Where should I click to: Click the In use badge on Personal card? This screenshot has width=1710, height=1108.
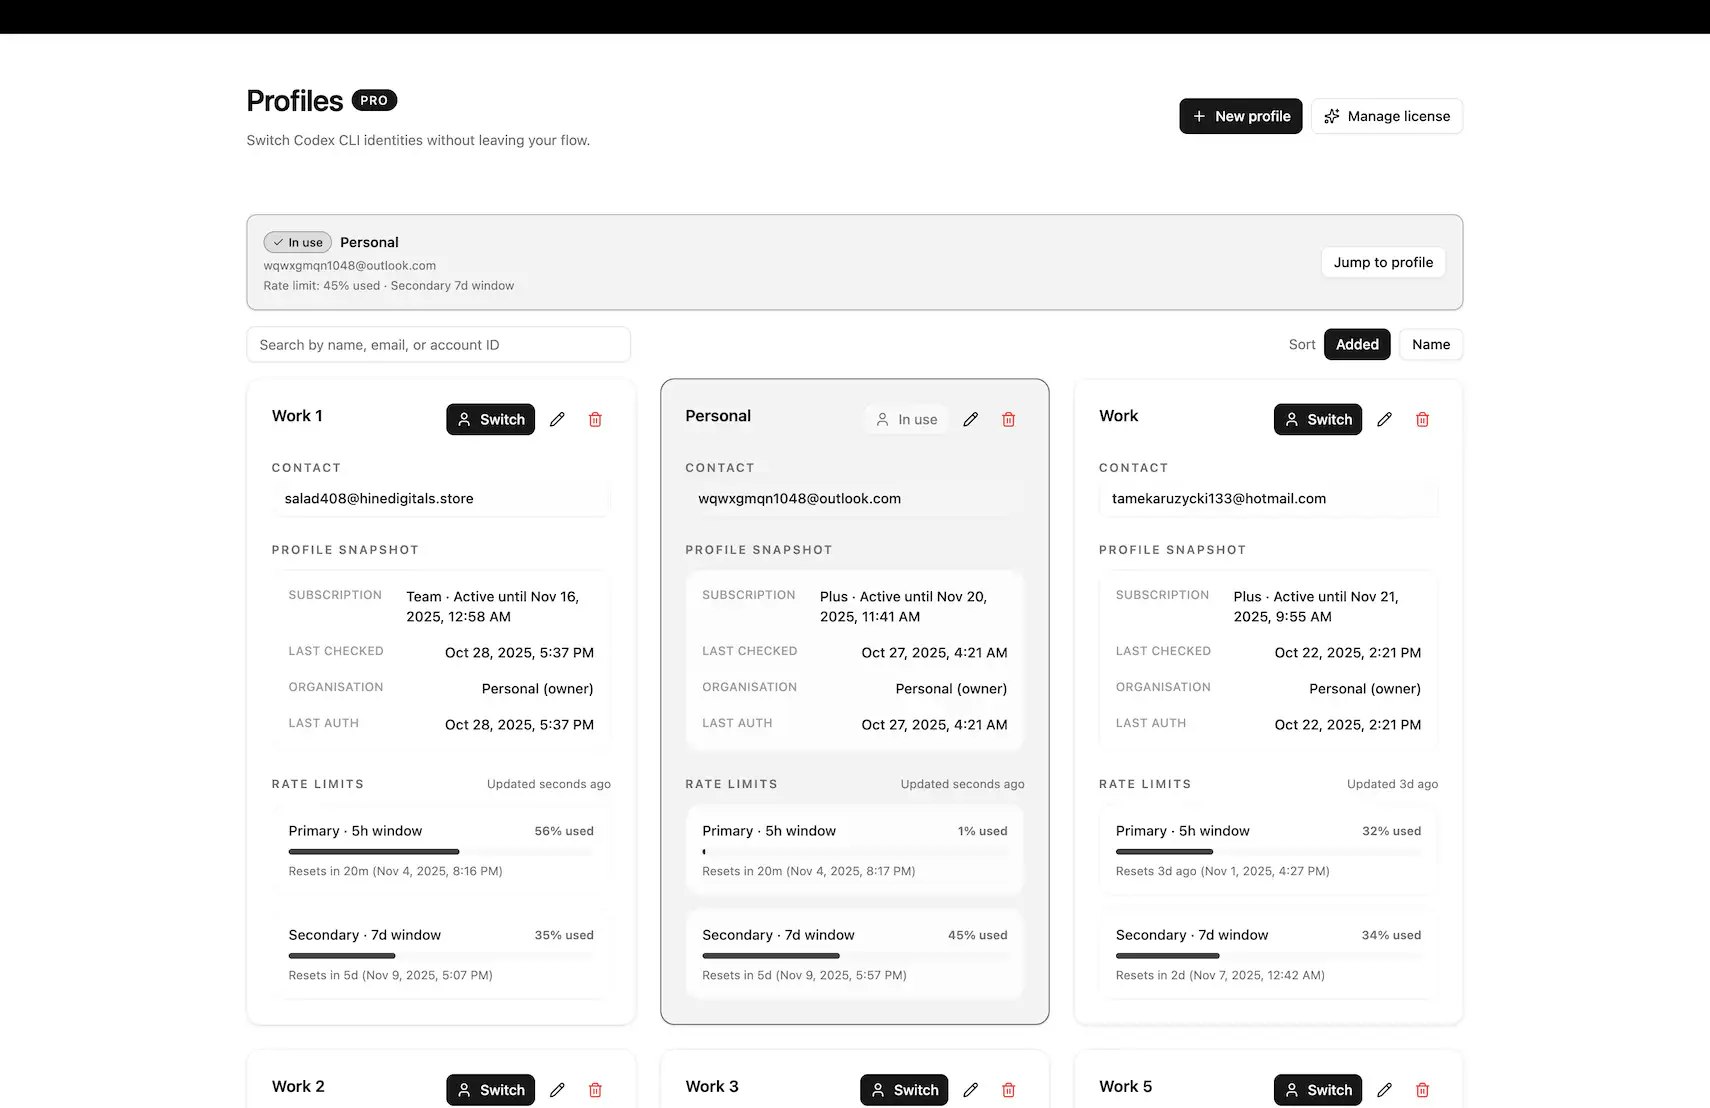coord(905,418)
